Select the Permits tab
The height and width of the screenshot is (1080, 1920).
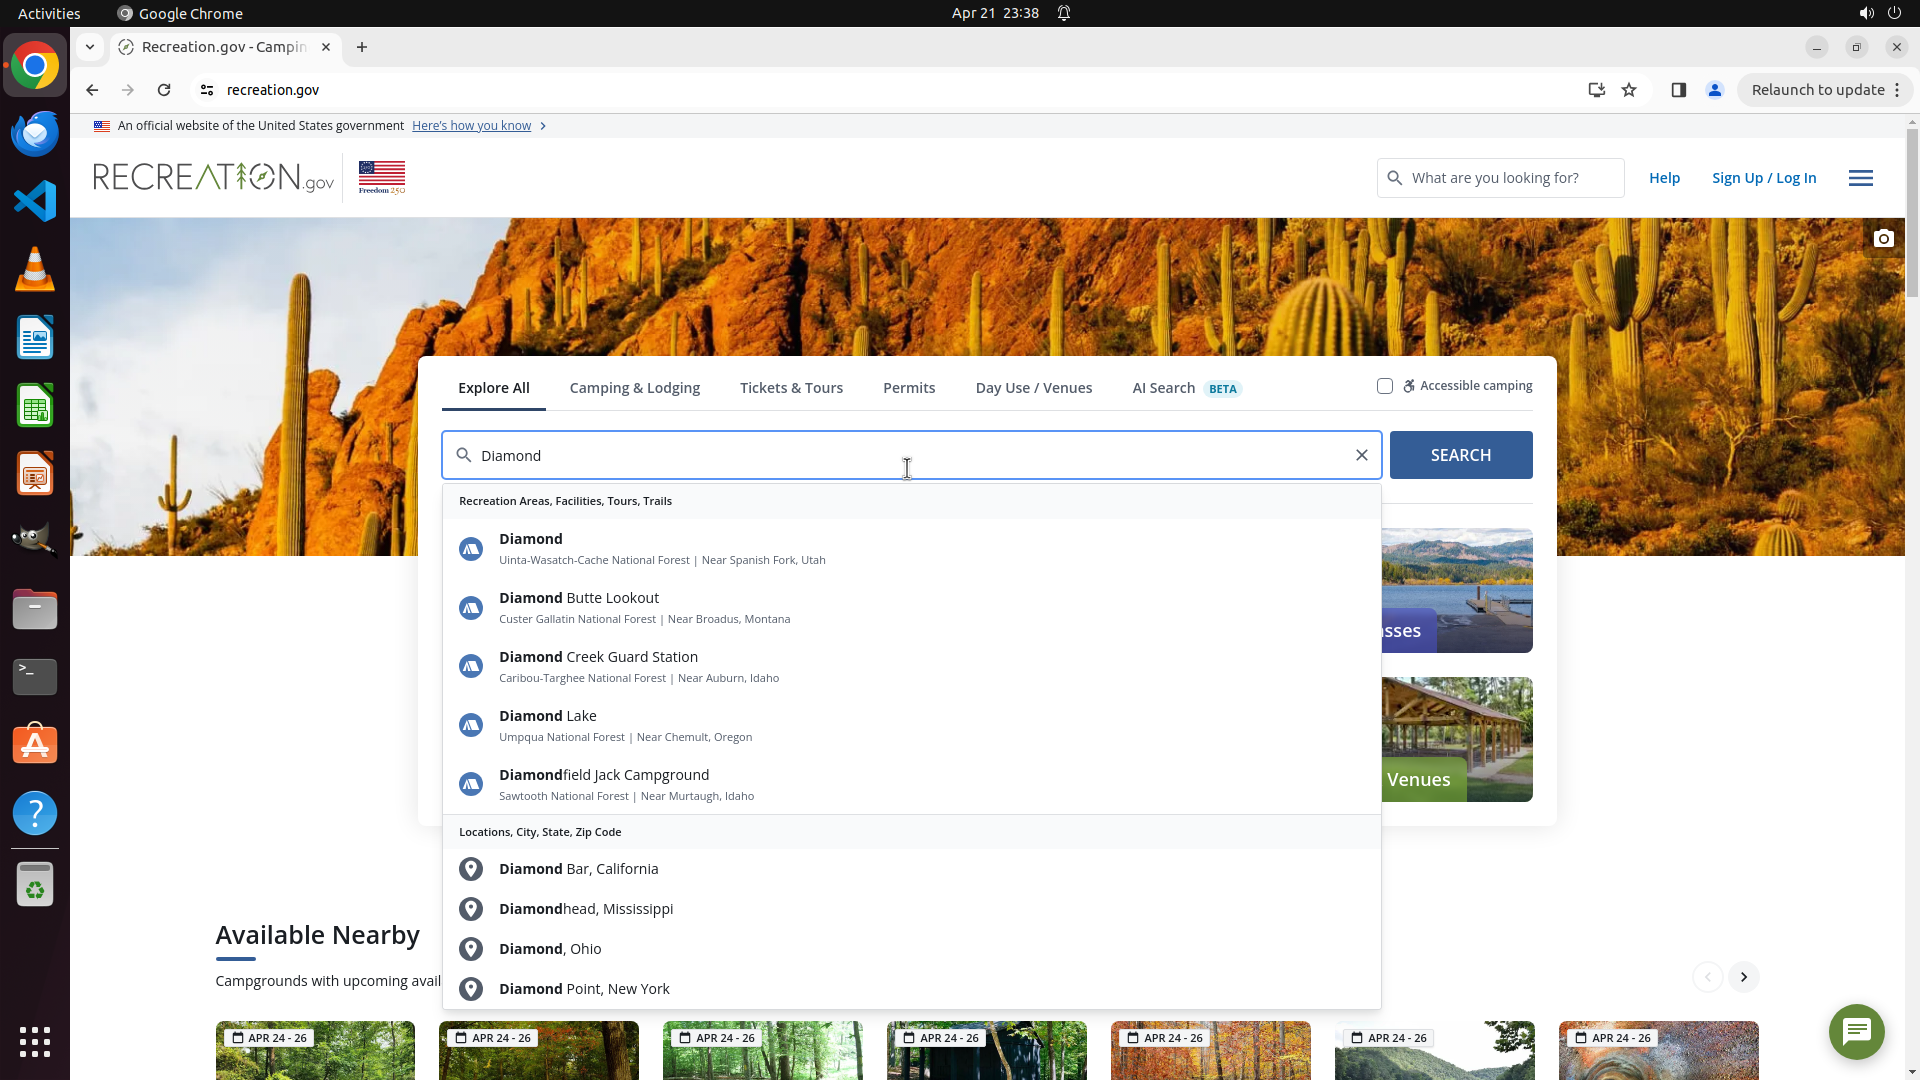[908, 388]
